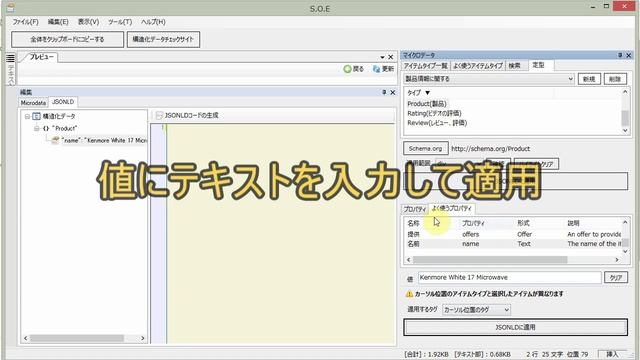Collapse the "Product" tree node
Viewport: 640px width, 360px height.
(x=36, y=128)
